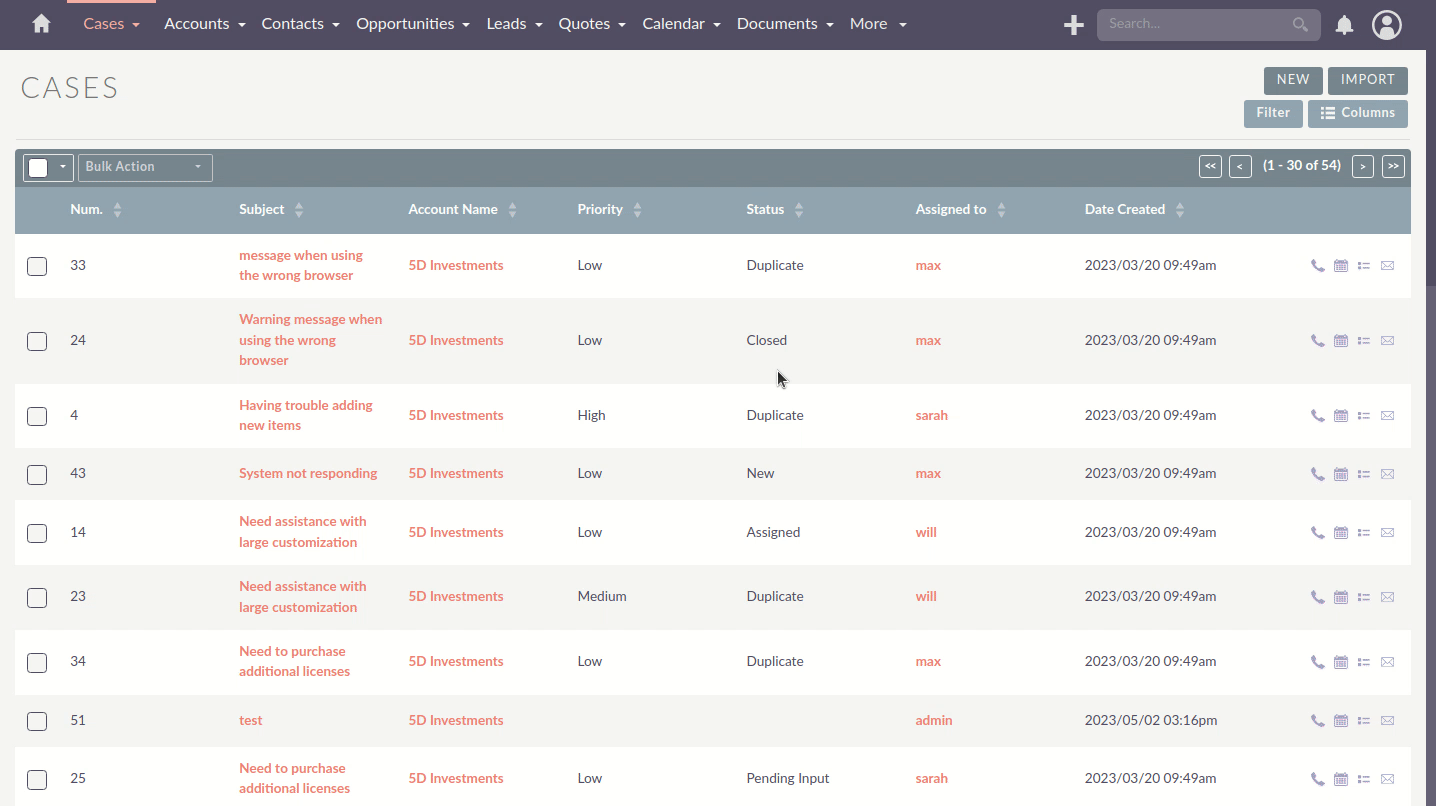Create a task for case 4
The width and height of the screenshot is (1436, 806).
pos(1363,415)
